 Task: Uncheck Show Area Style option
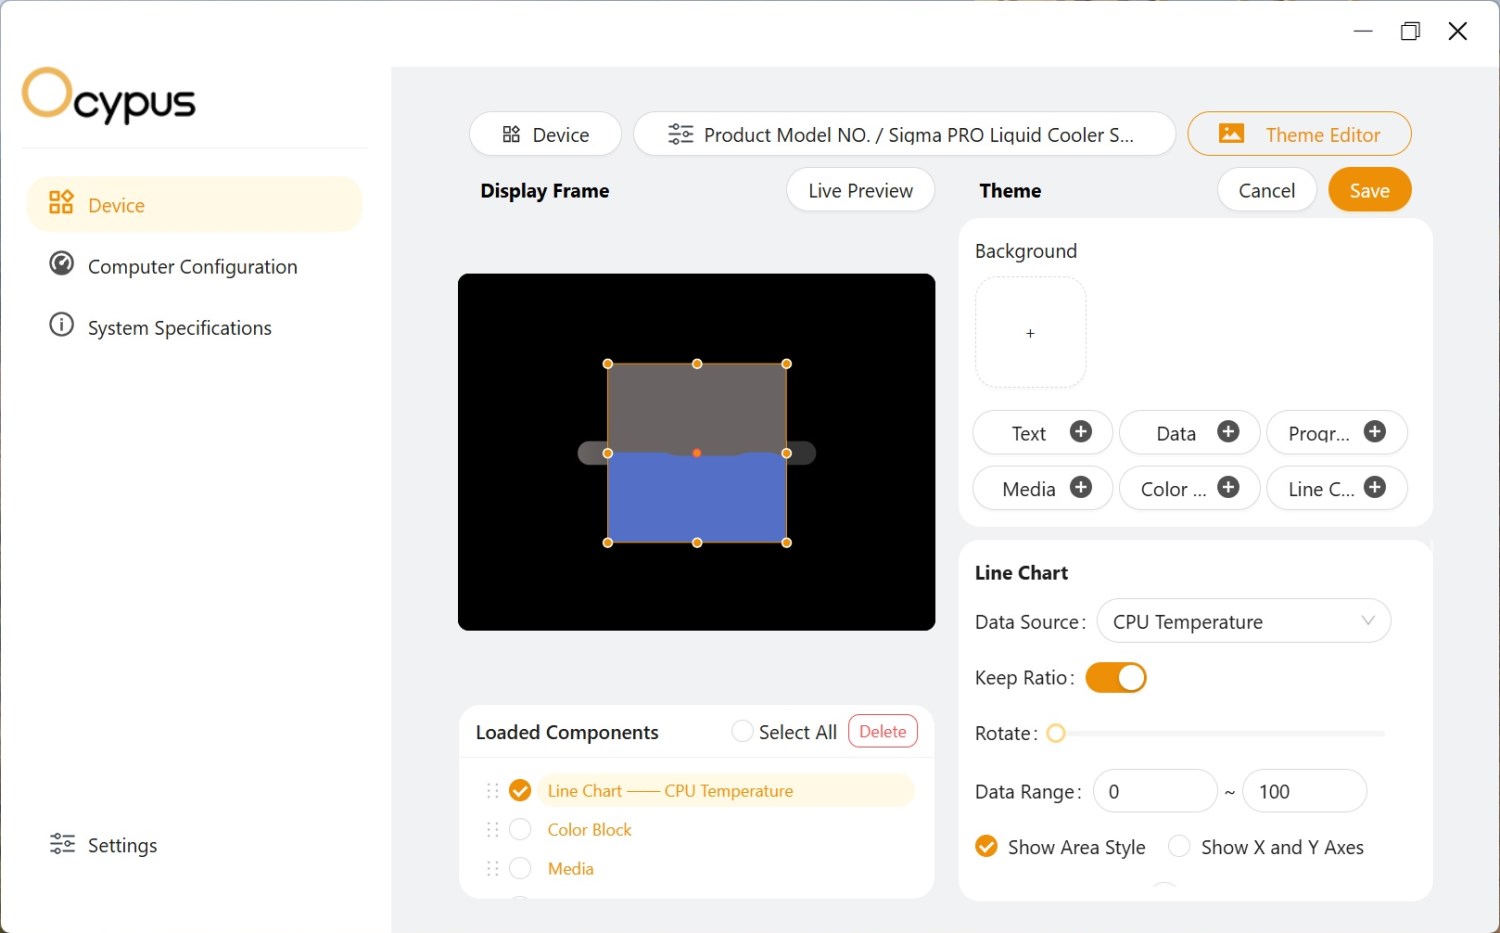coord(986,847)
